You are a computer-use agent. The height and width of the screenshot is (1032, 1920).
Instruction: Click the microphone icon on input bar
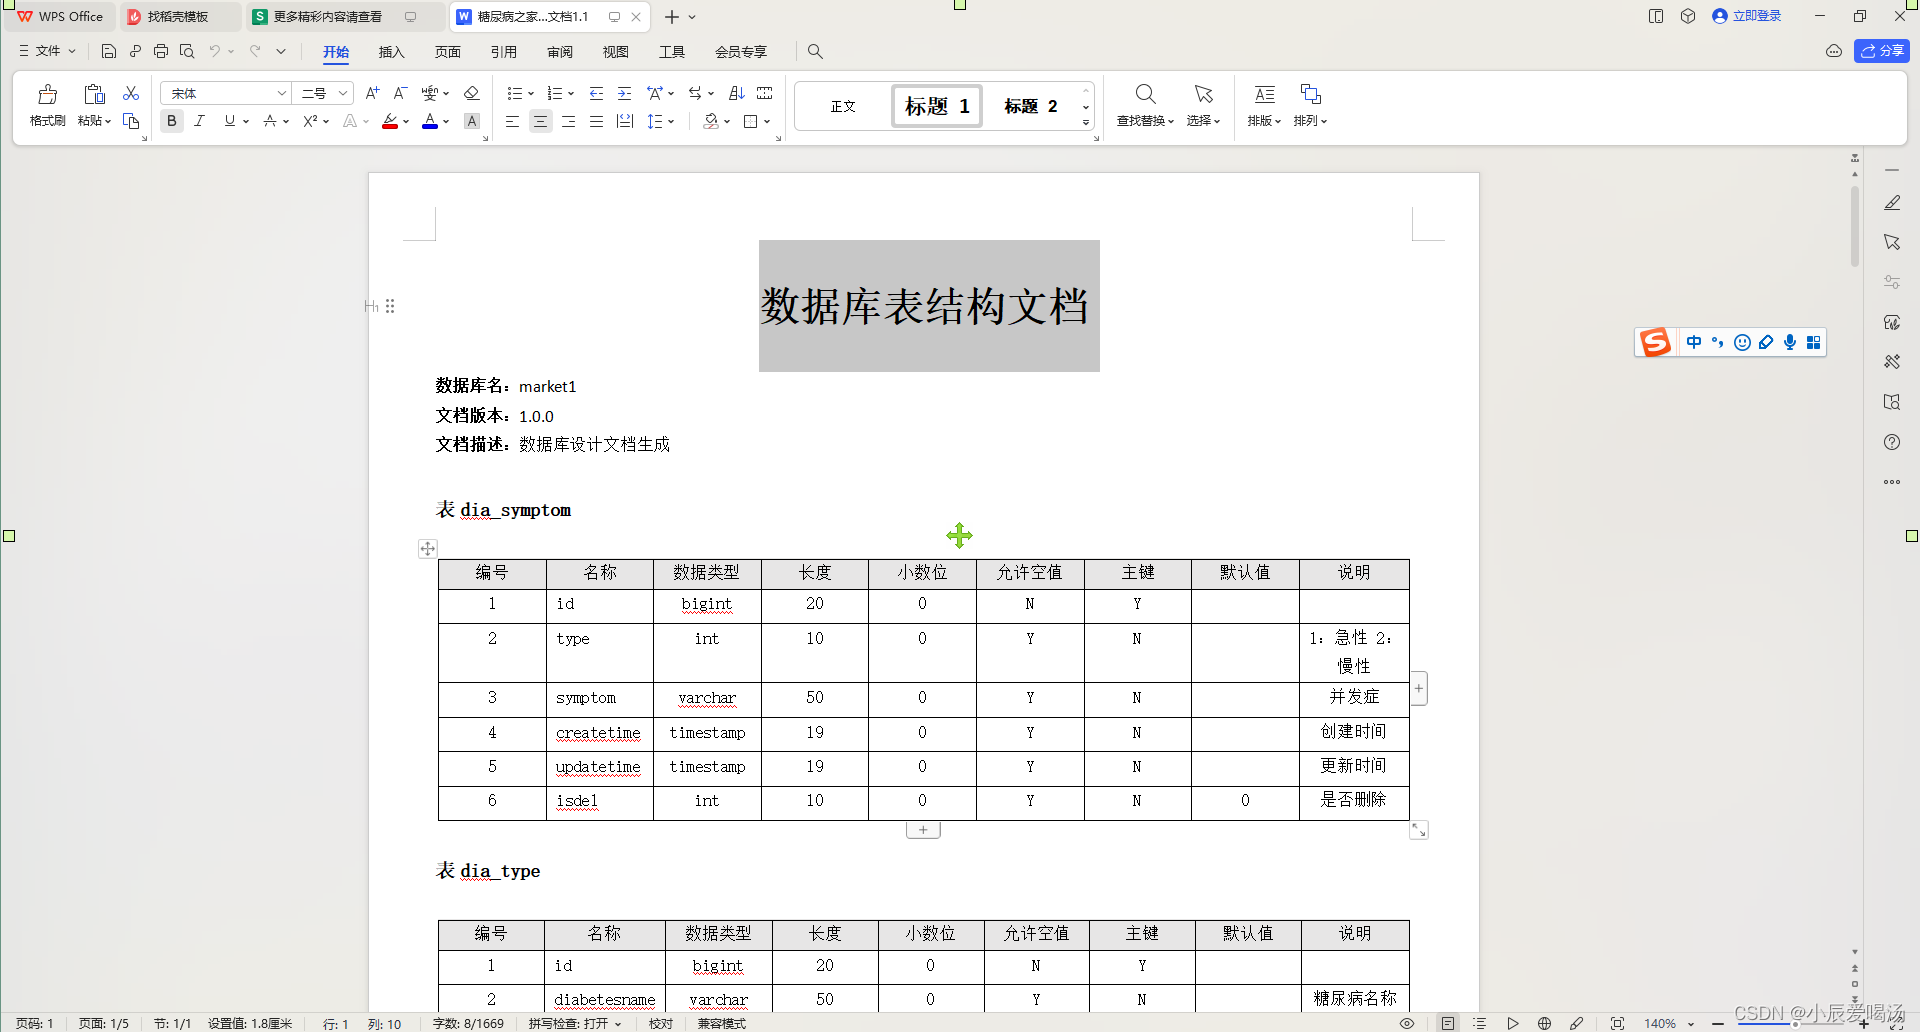(1790, 342)
